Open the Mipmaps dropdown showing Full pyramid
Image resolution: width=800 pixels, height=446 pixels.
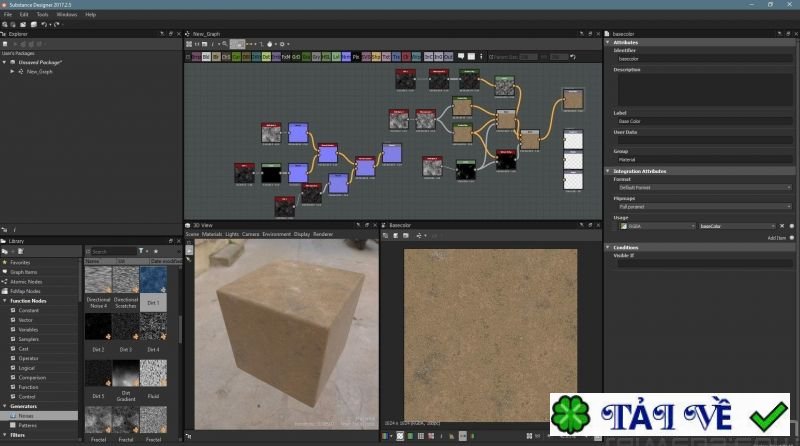700,206
